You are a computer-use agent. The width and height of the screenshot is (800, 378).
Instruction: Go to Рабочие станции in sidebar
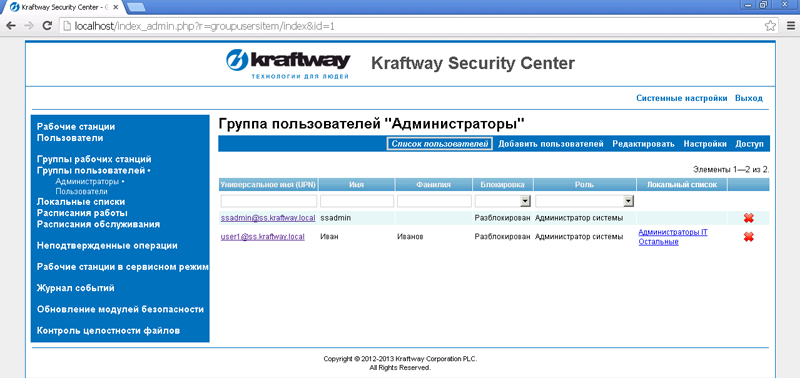76,127
